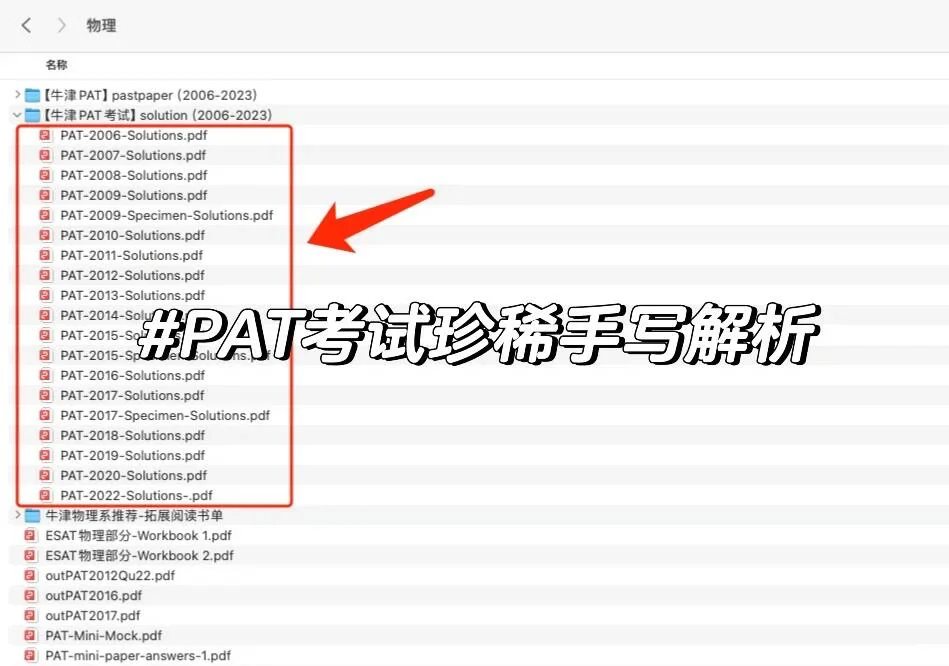The height and width of the screenshot is (666, 949).
Task: Expand the 【牛津PAT】pastpaper (2006-2023) folder
Action: point(17,94)
